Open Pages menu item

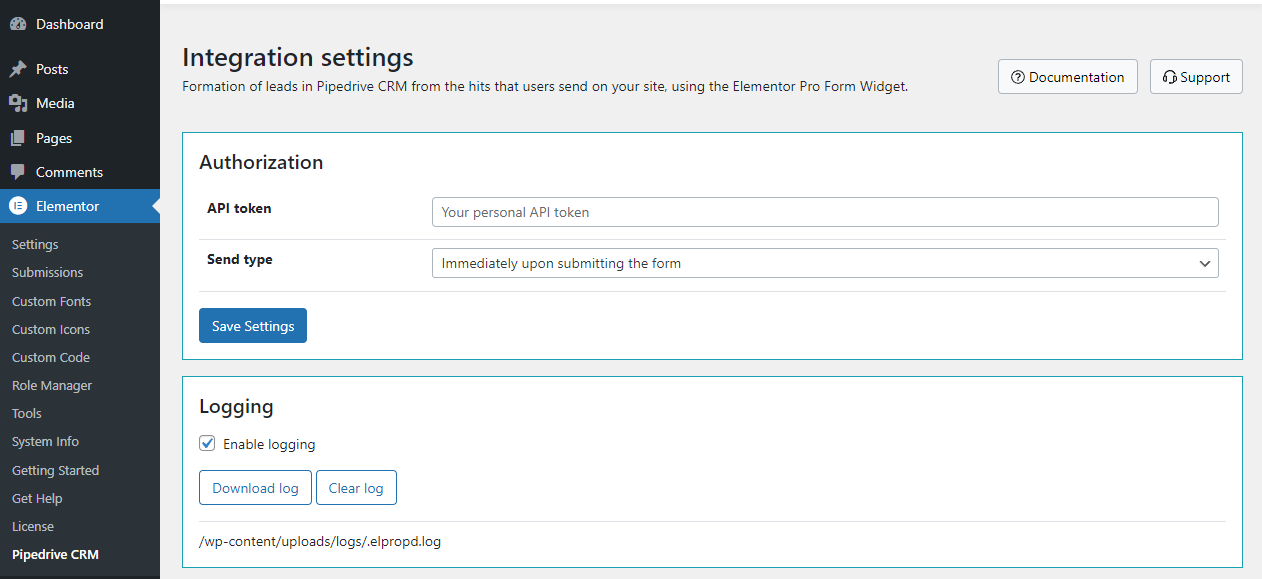coord(80,138)
